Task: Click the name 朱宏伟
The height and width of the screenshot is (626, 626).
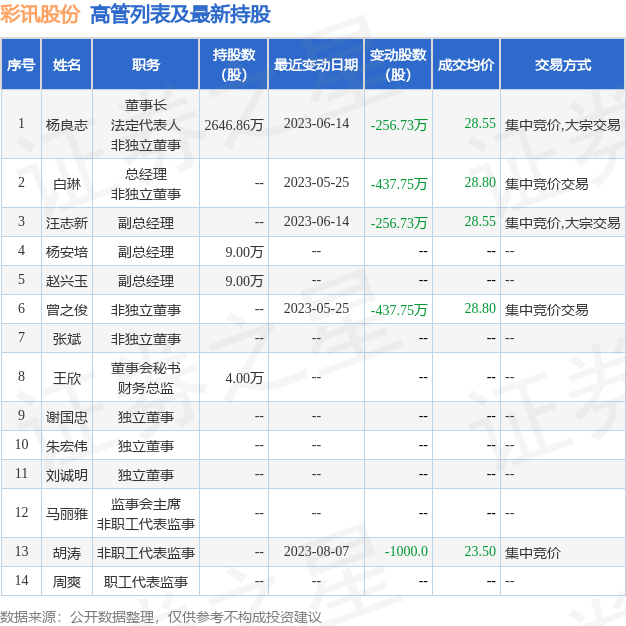Action: tap(67, 446)
